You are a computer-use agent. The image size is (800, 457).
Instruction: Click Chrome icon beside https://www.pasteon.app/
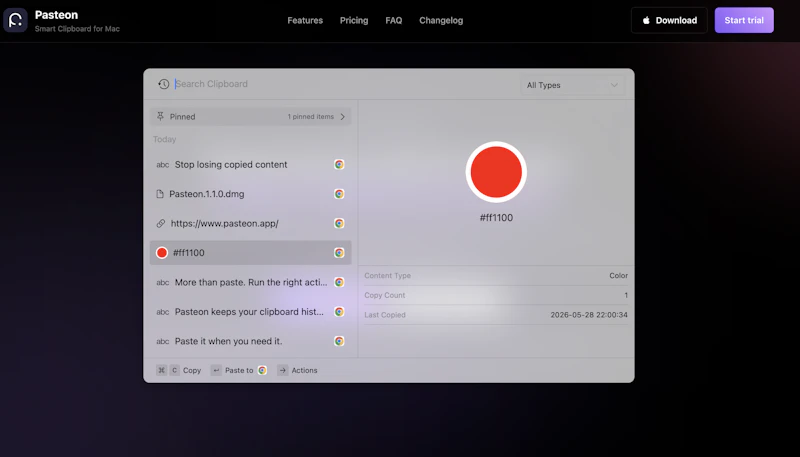point(339,223)
